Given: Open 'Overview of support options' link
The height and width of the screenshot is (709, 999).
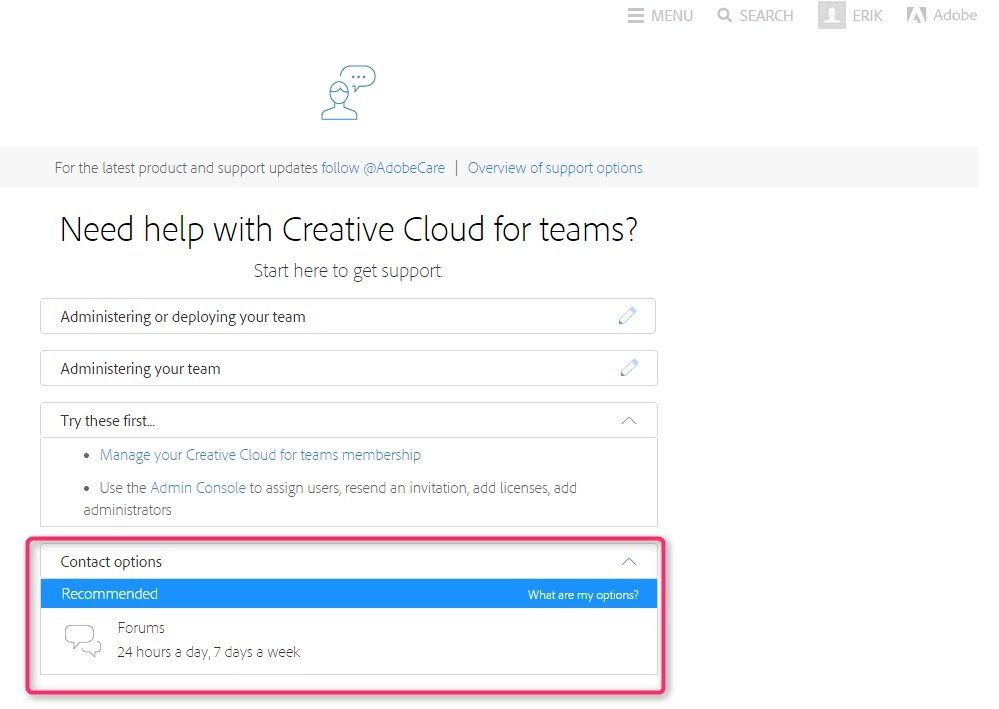Looking at the screenshot, I should point(555,168).
